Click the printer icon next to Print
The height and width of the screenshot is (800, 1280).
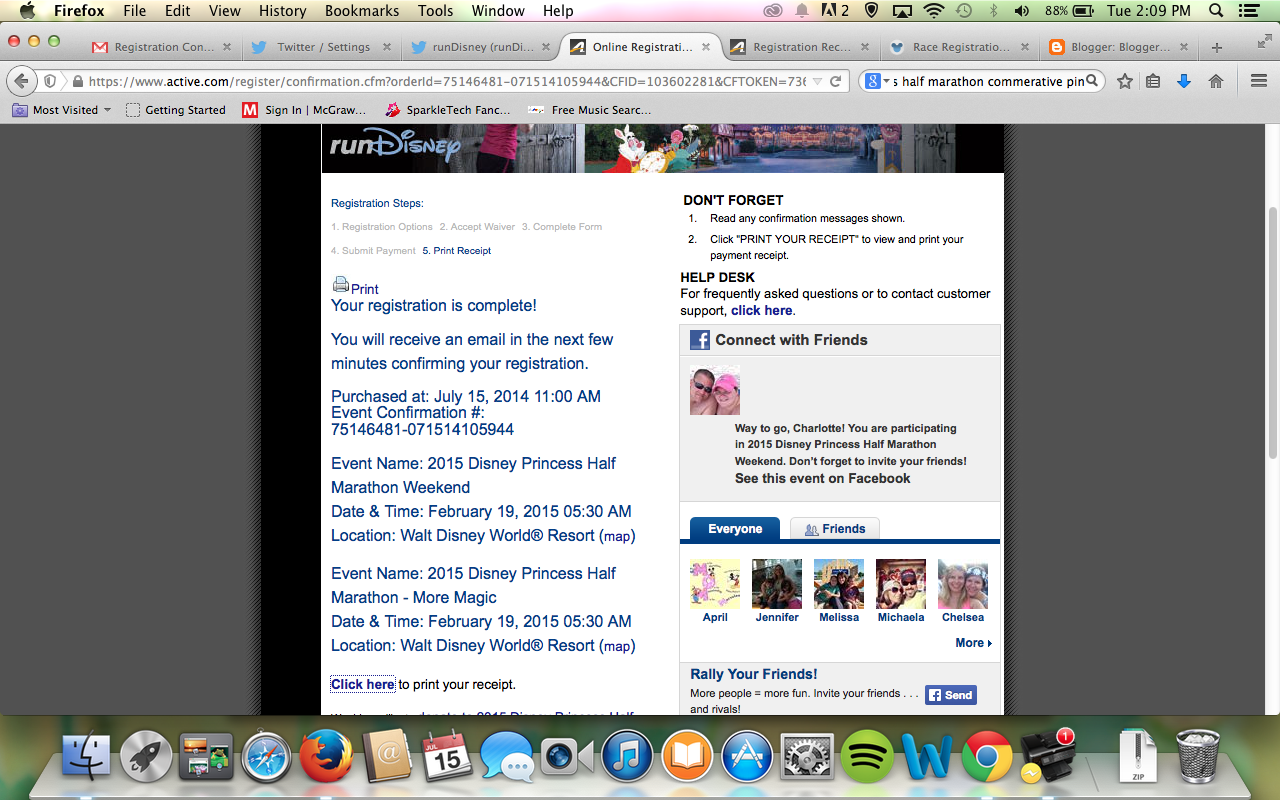point(340,284)
